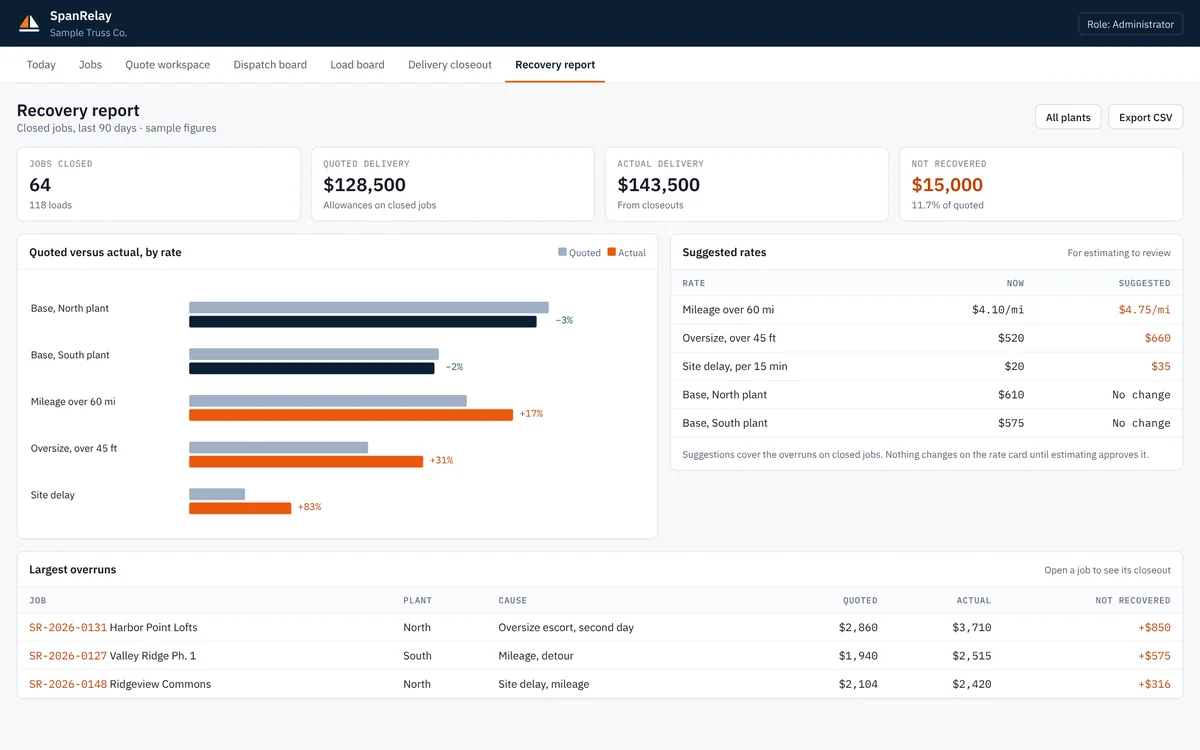Click Ridgeview Commons job name

pyautogui.click(x=160, y=684)
